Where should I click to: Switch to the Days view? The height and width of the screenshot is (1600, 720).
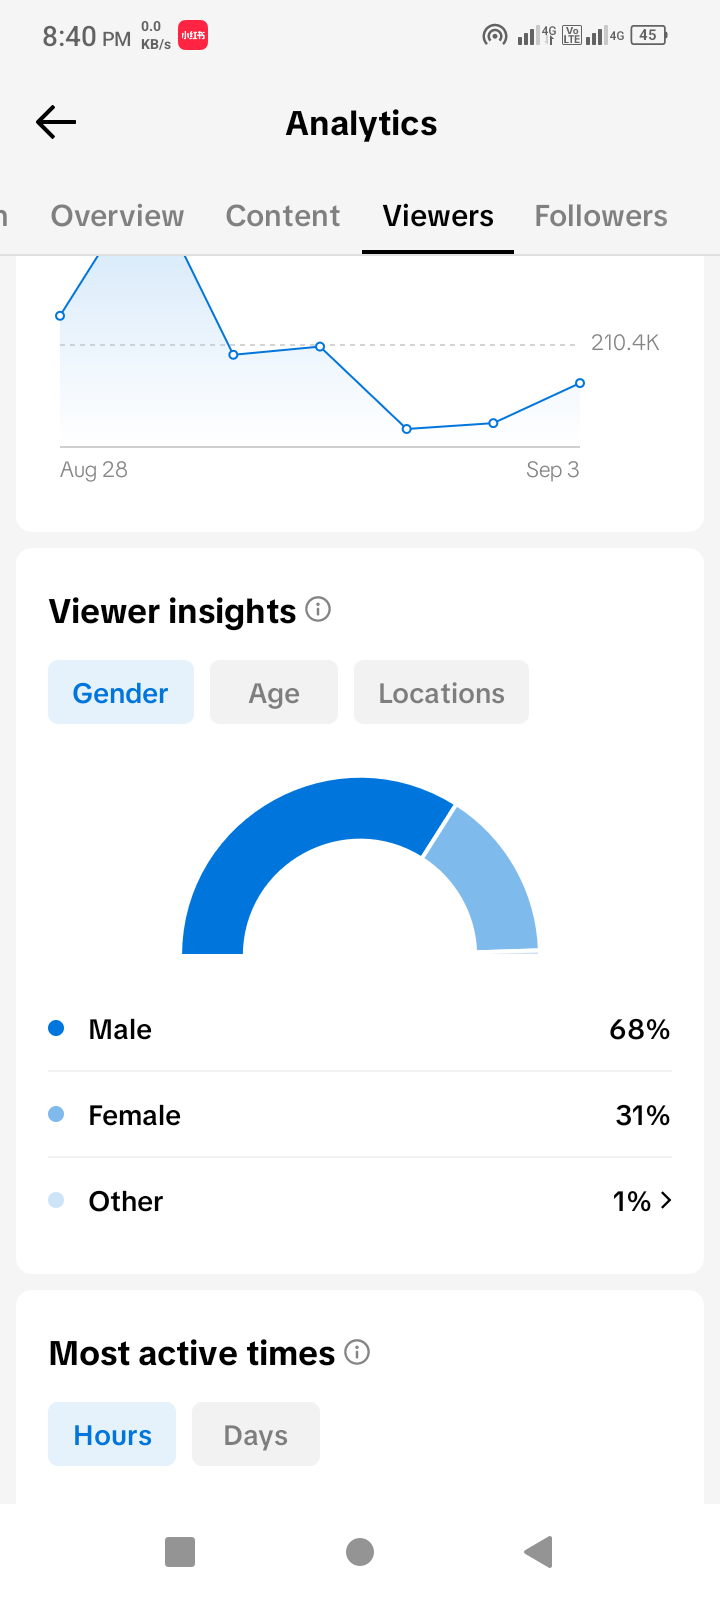point(256,1434)
